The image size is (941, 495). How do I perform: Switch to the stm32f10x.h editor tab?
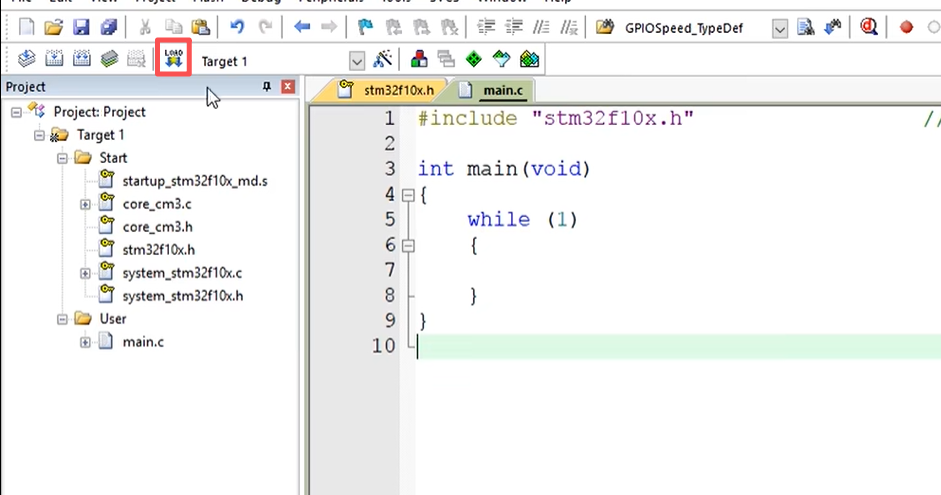tap(386, 90)
